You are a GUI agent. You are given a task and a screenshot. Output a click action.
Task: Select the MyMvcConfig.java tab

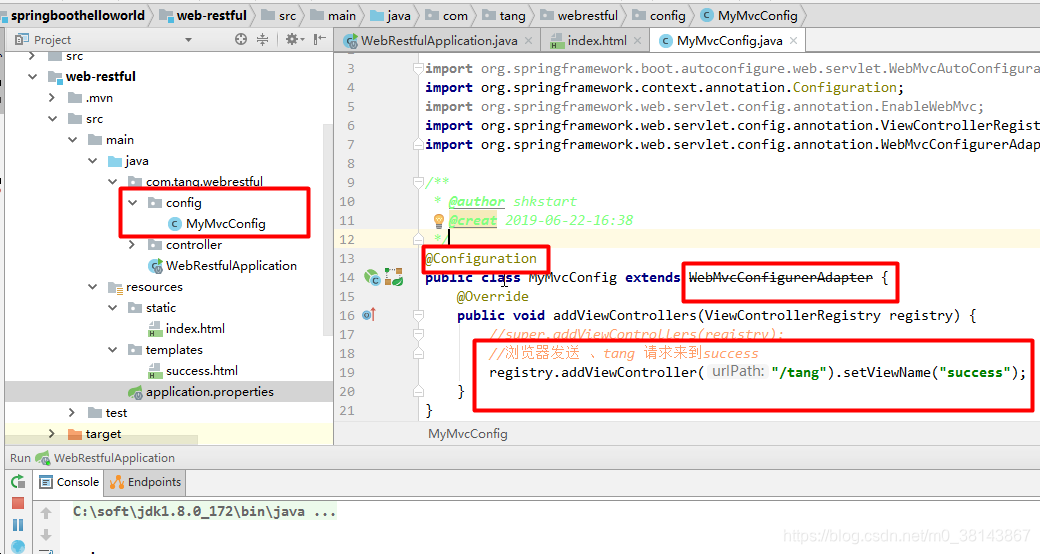729,40
